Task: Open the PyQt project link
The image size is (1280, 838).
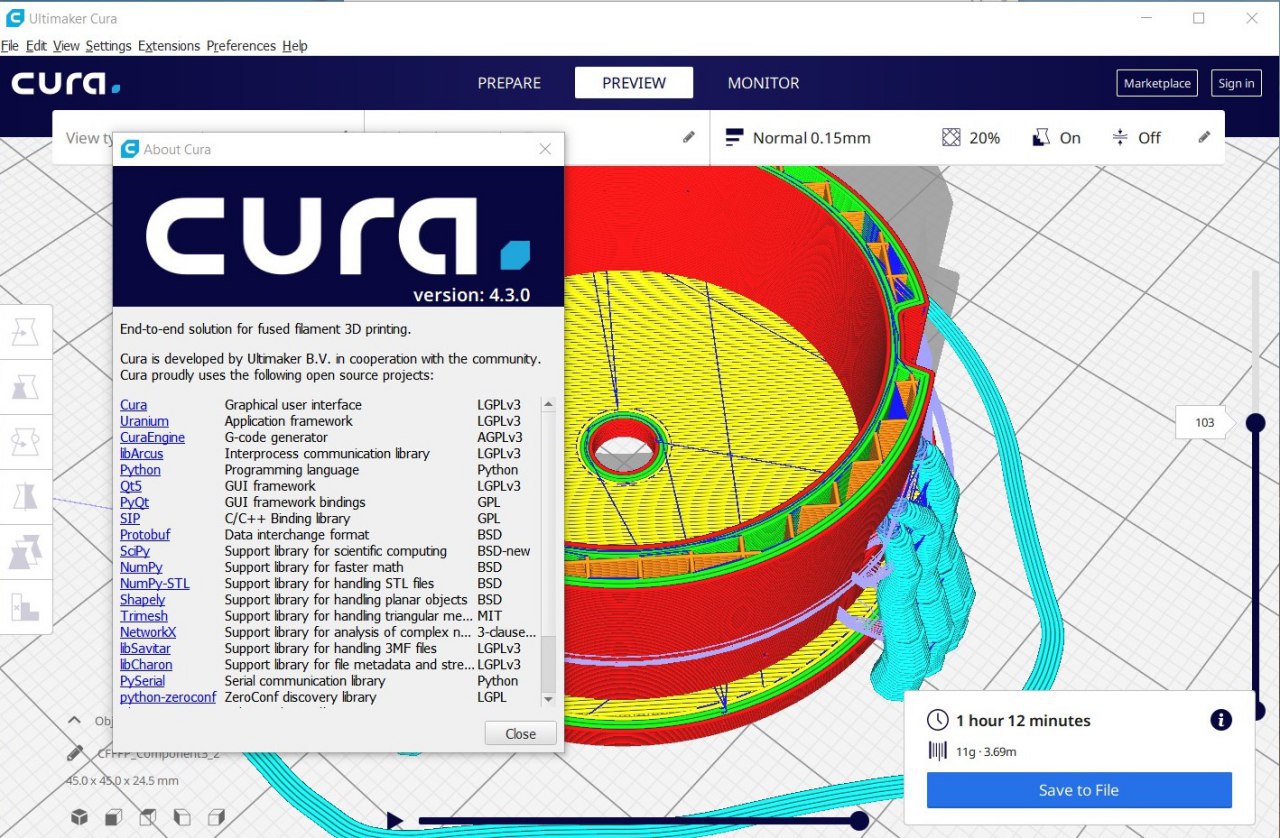Action: tap(134, 502)
